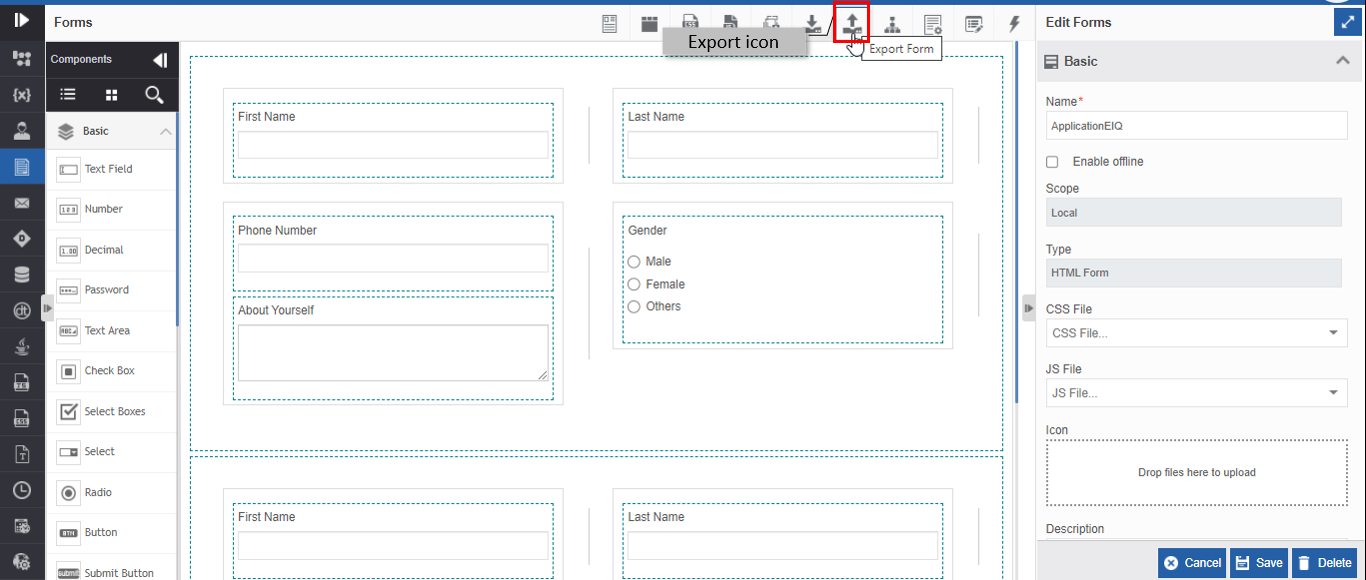Collapse the Basic section in Edit Forms
Image resolution: width=1366 pixels, height=580 pixels.
(1343, 61)
